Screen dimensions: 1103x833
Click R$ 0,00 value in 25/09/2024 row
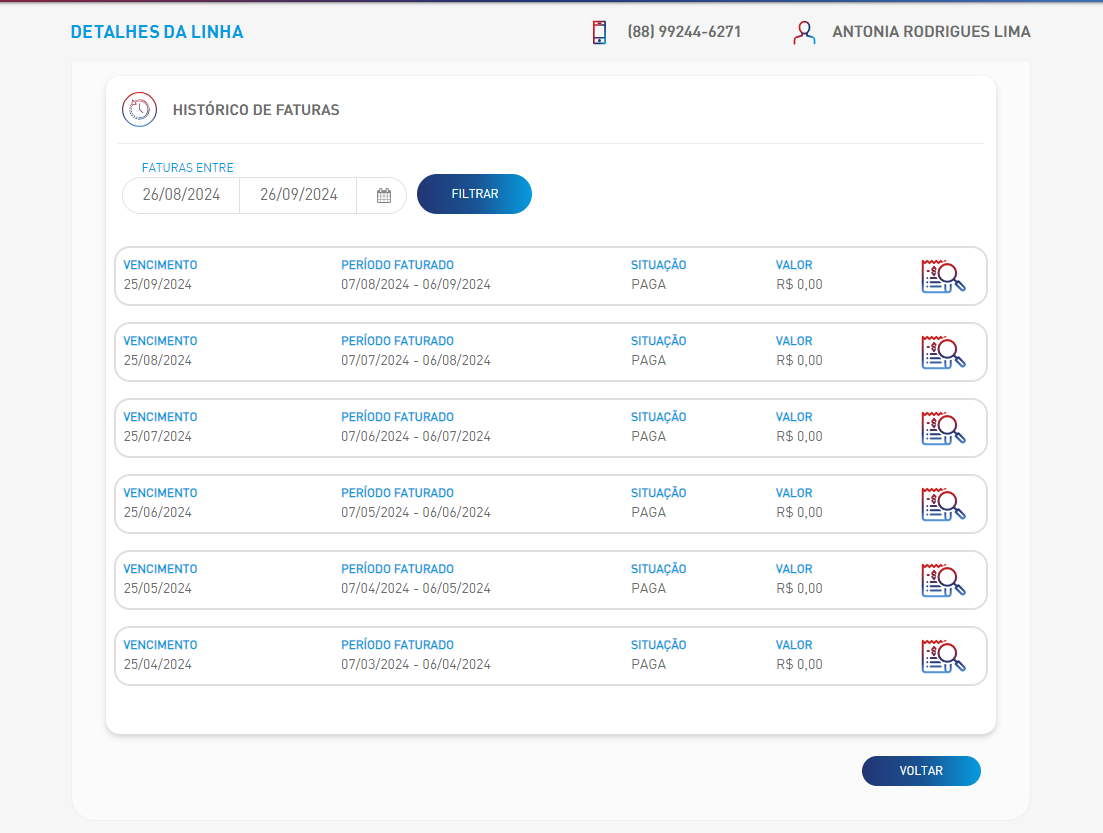click(799, 284)
